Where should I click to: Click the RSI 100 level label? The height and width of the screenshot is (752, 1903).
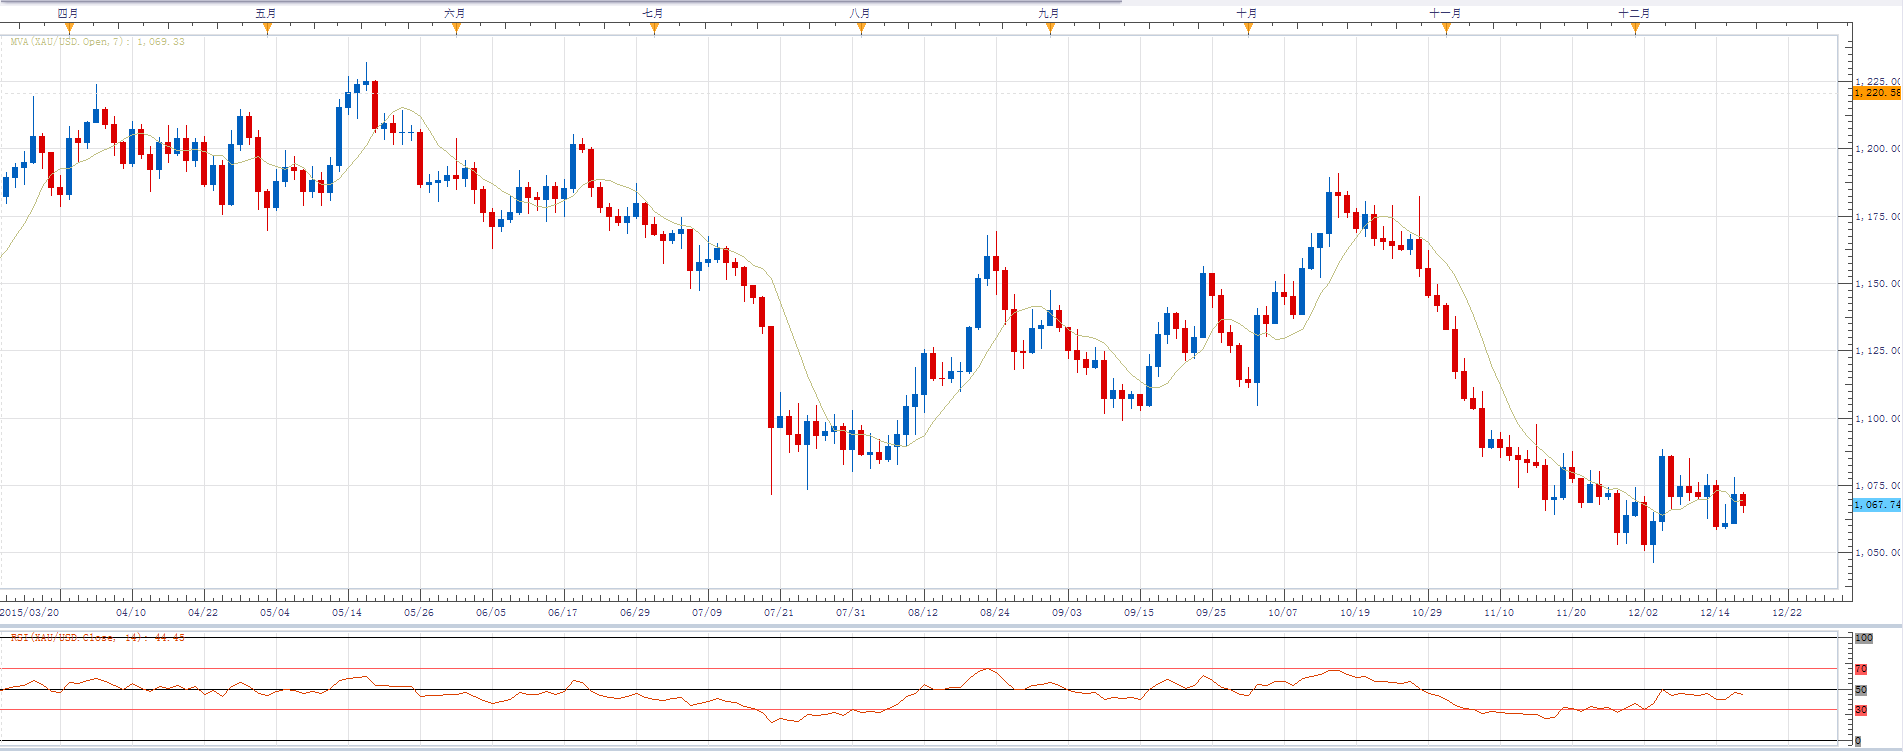pos(1864,638)
